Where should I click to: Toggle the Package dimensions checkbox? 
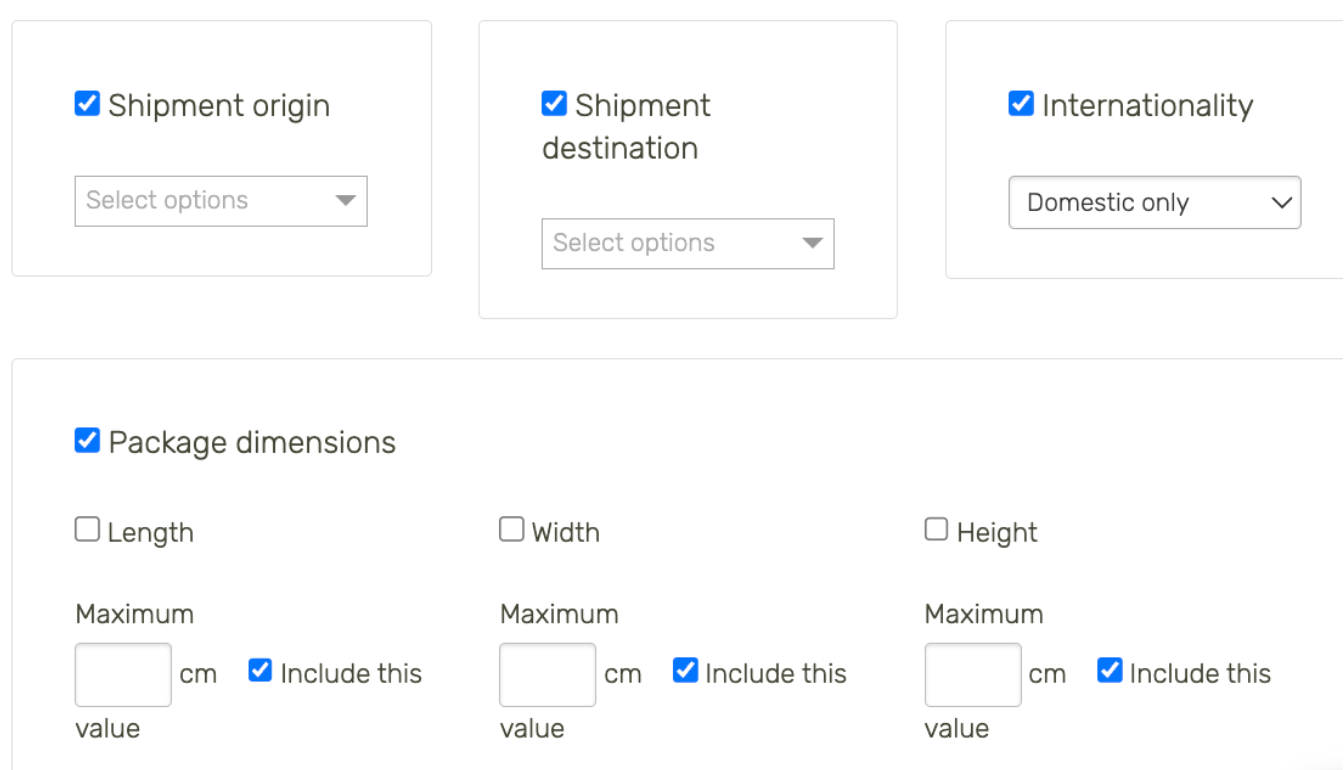pyautogui.click(x=87, y=441)
